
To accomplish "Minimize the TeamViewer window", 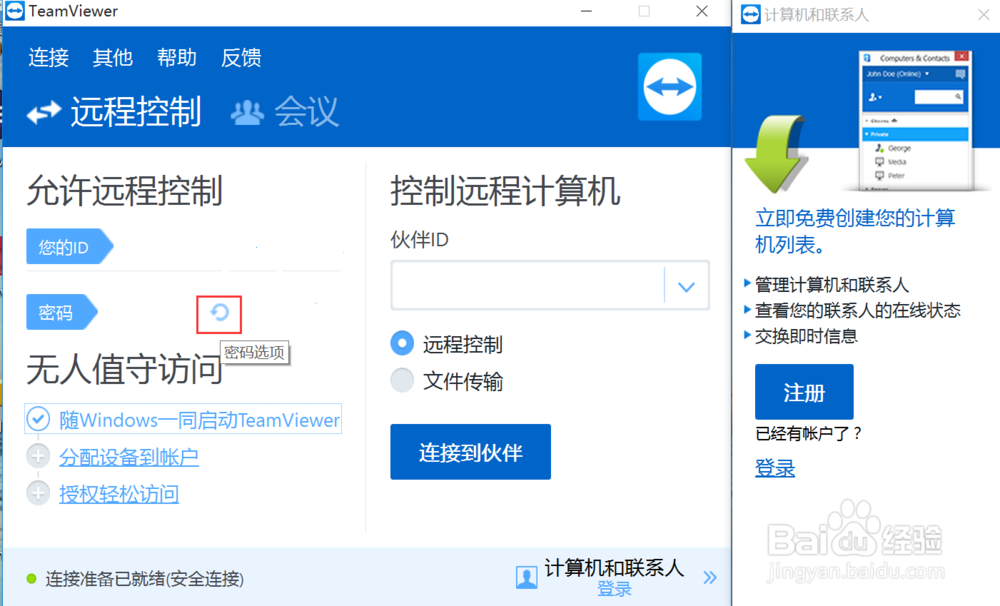I will [586, 11].
